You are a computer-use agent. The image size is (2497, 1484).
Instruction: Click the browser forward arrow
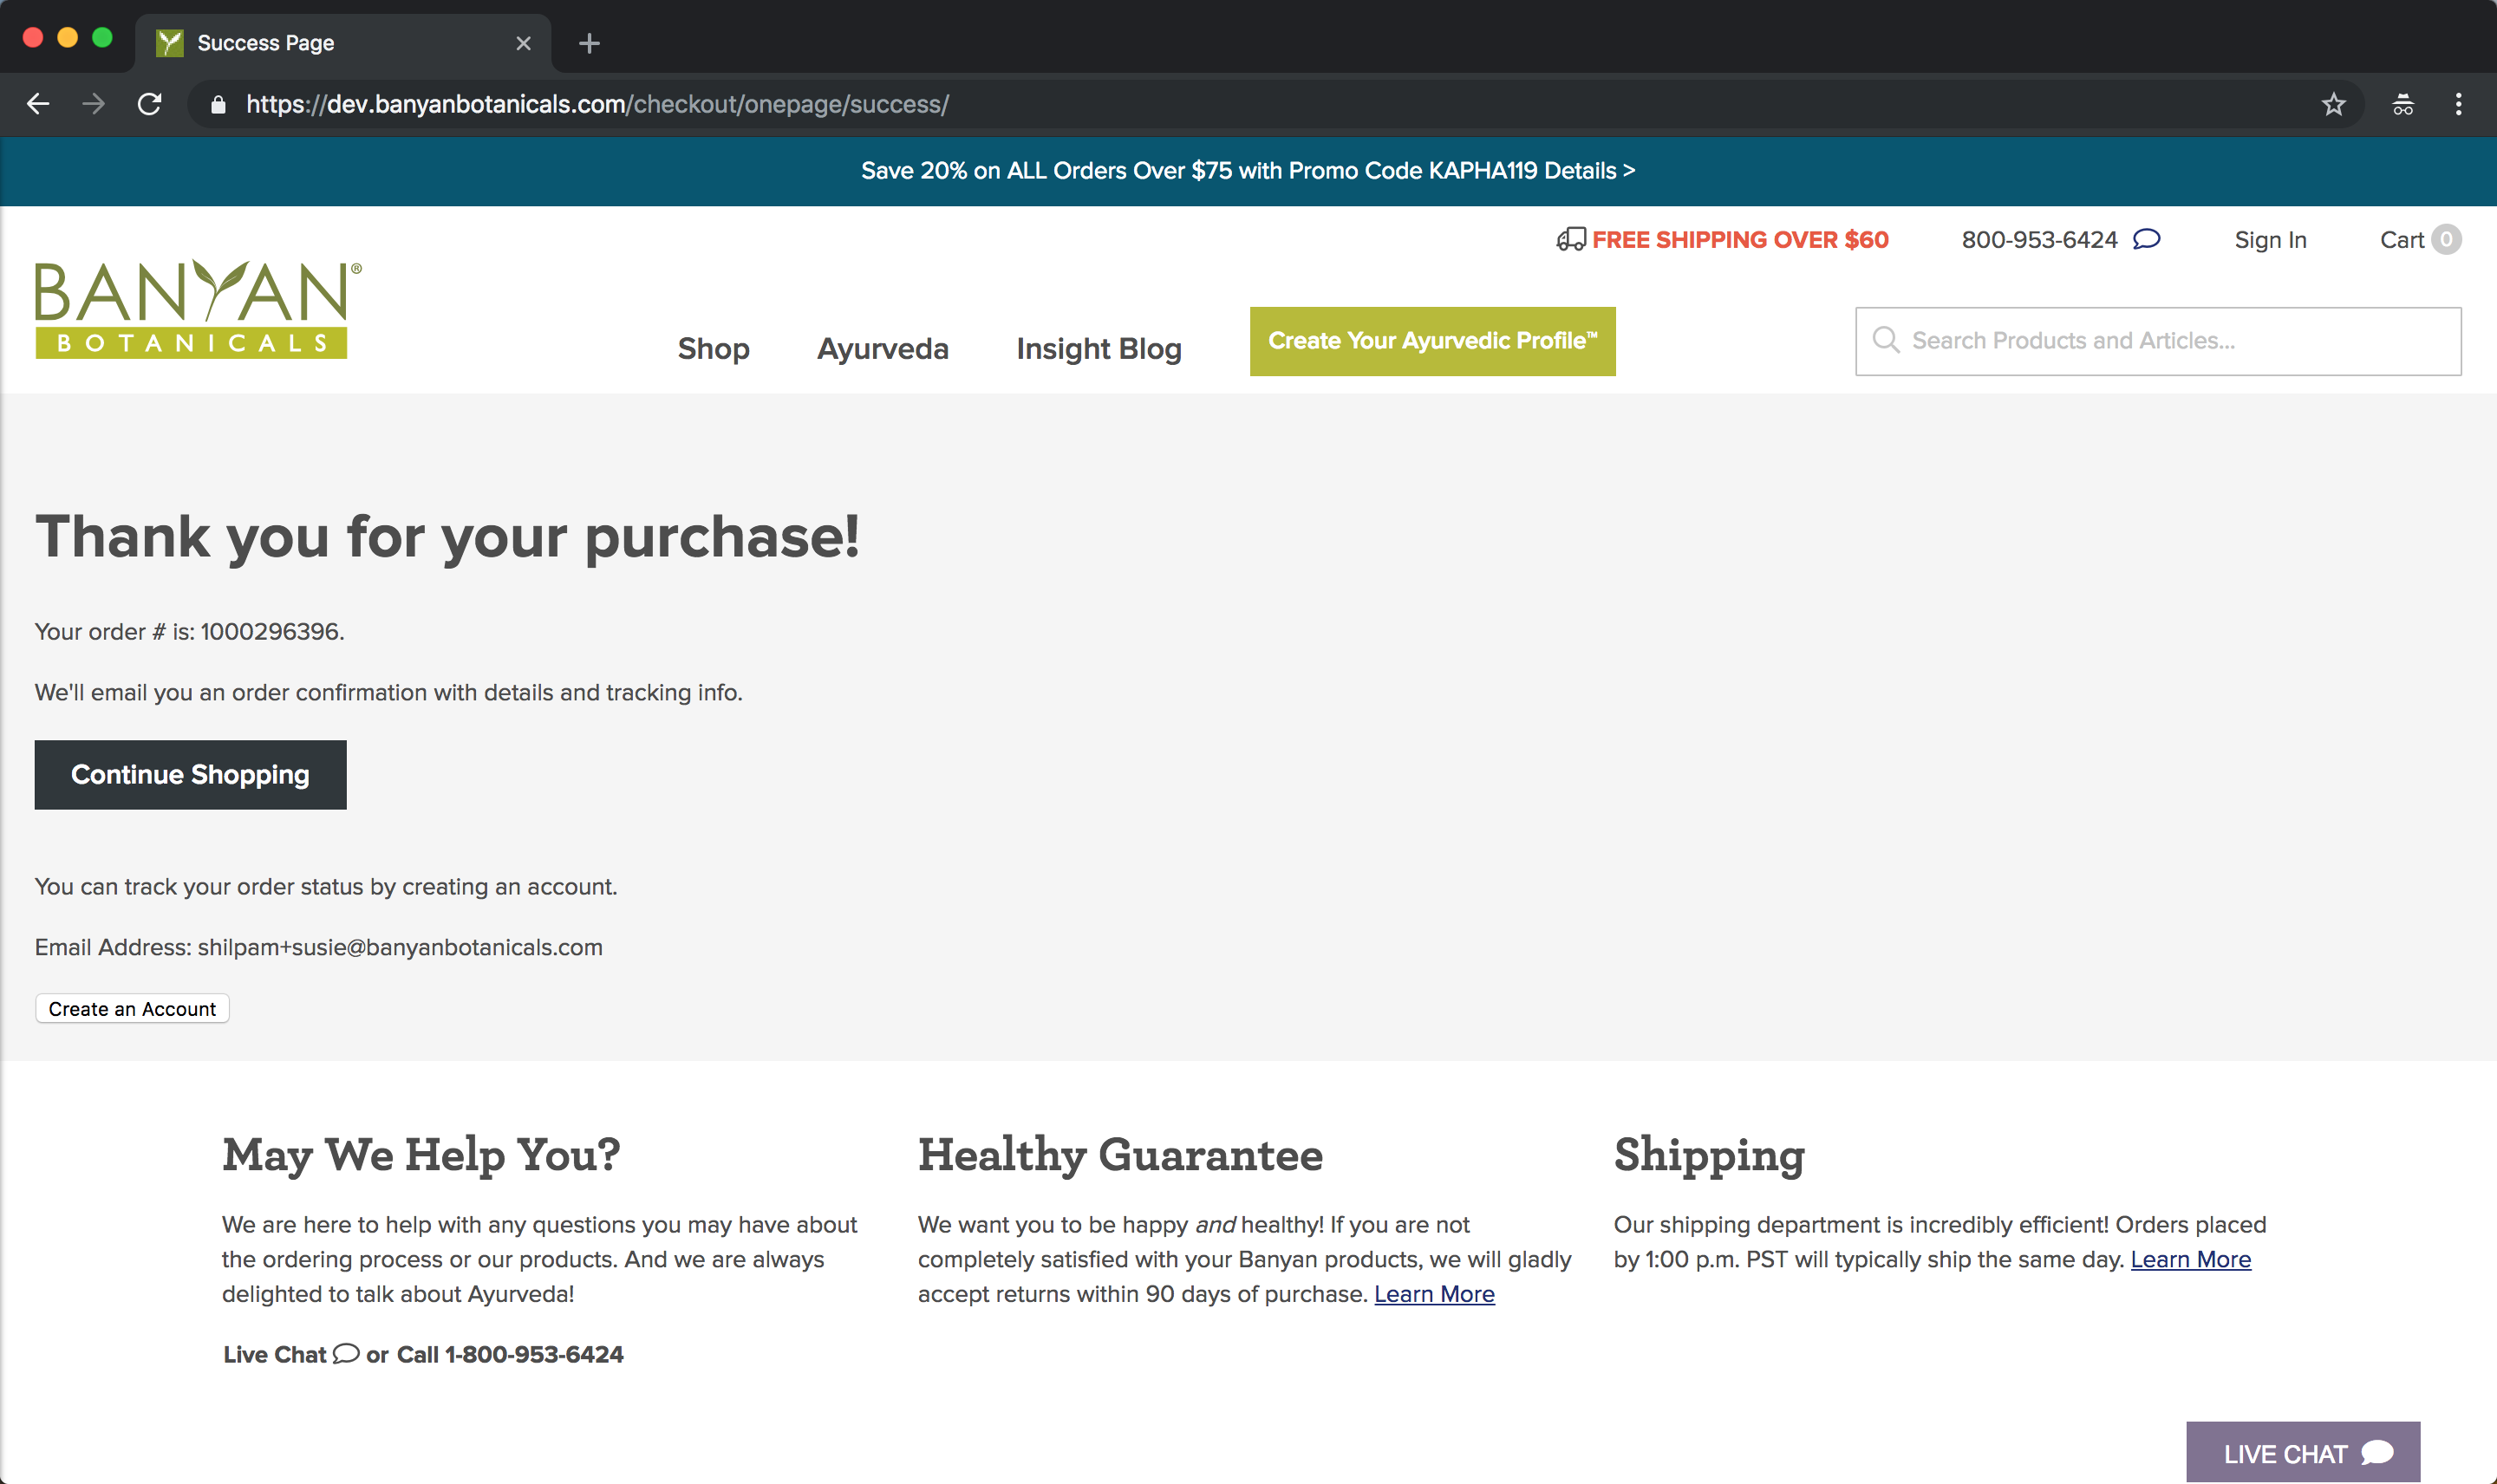pyautogui.click(x=93, y=104)
